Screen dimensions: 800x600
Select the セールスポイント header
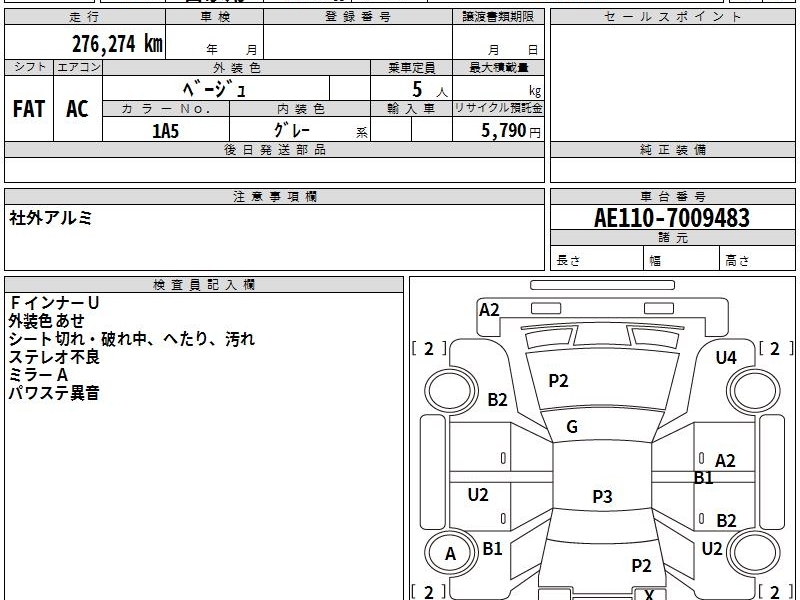coord(672,17)
